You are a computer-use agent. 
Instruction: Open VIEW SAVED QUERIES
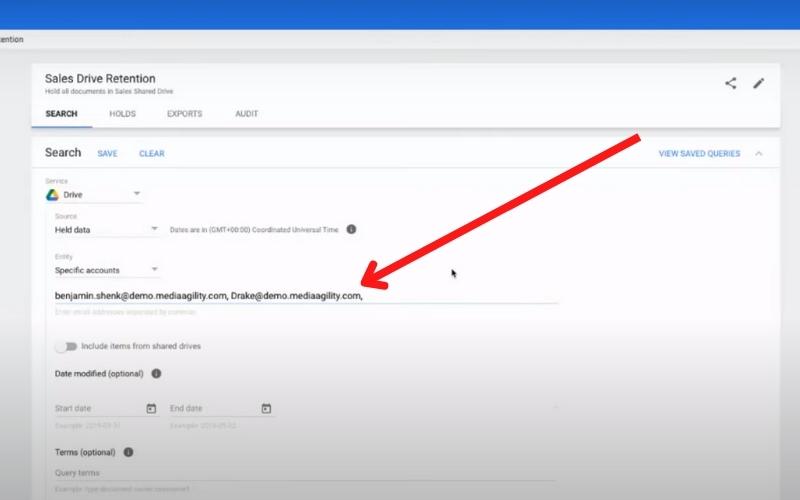point(699,154)
